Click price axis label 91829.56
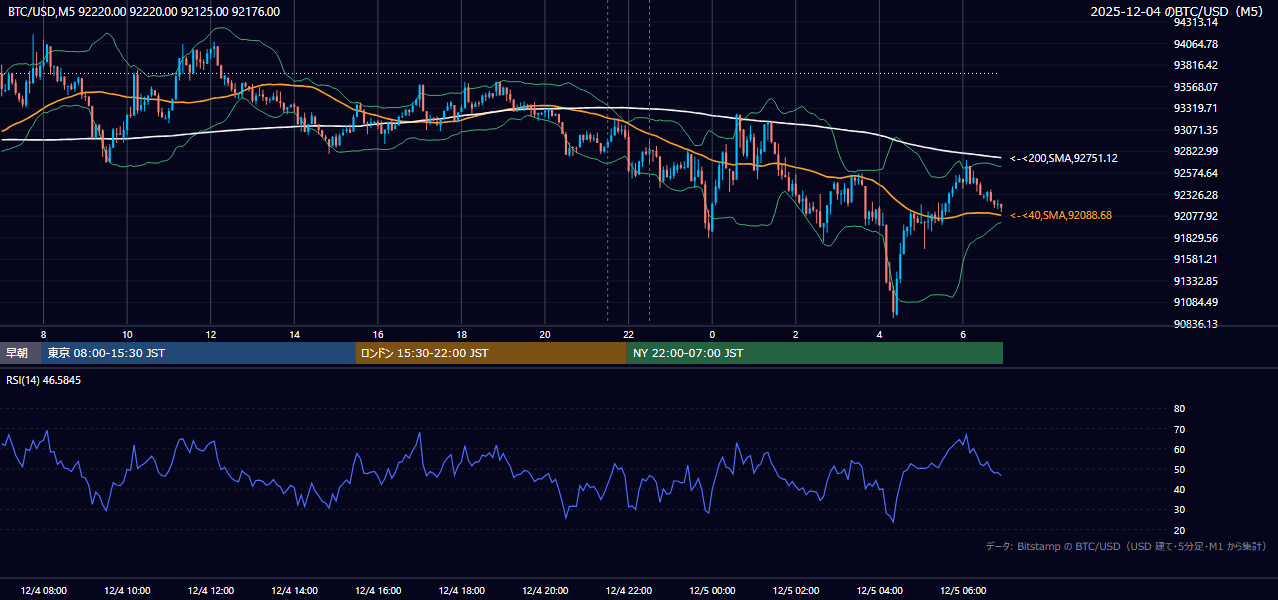Screen dimensions: 1278x600 (1195, 238)
